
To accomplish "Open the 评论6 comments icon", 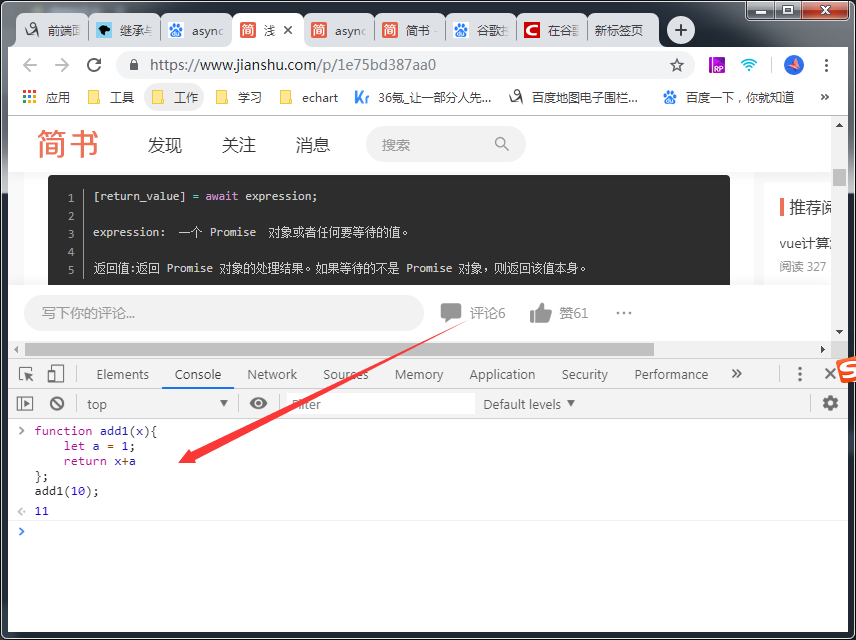I will pos(451,313).
